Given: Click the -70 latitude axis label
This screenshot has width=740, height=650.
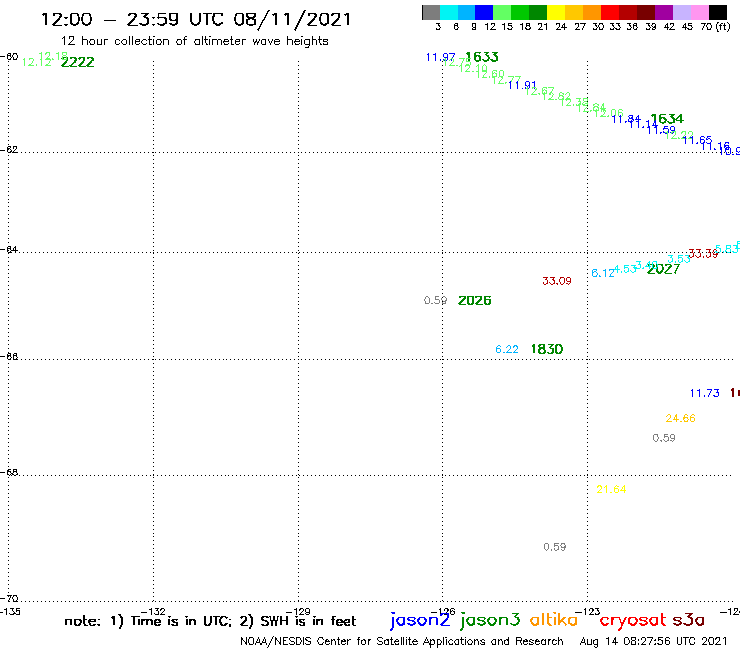Looking at the screenshot, I should coord(9,599).
